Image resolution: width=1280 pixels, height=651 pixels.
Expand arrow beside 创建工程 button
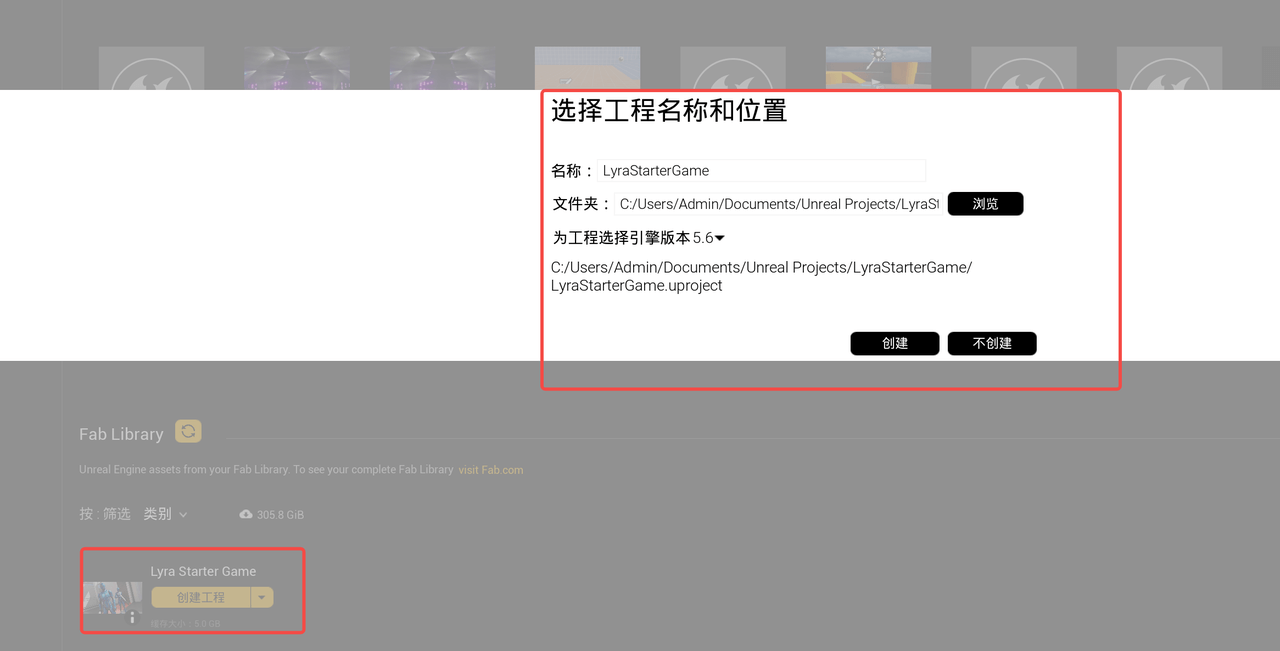tap(261, 597)
